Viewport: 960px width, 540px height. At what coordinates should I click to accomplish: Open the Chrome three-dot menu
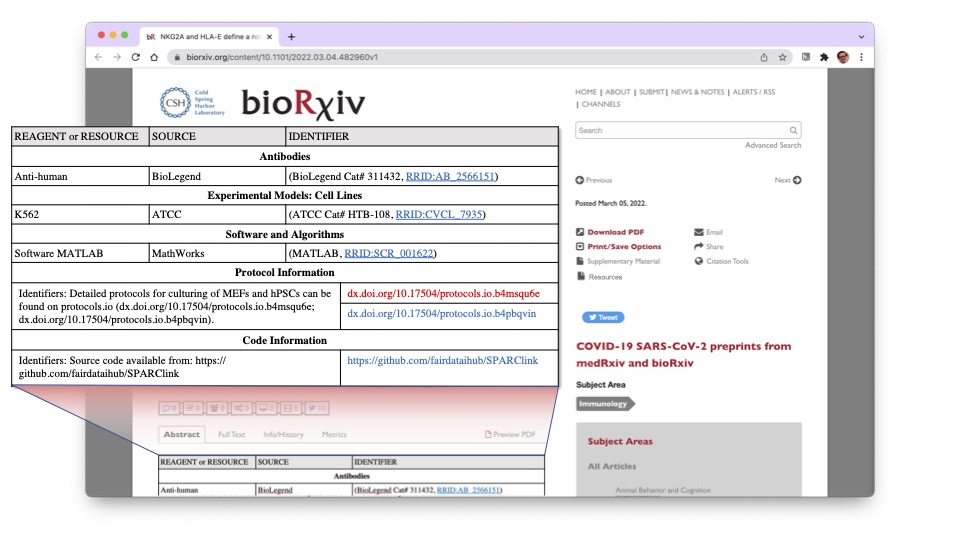861,57
